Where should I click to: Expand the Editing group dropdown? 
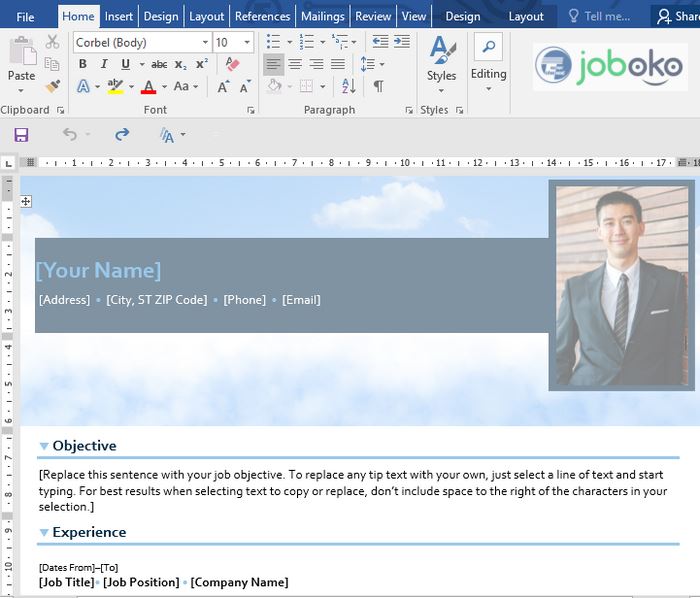[488, 89]
